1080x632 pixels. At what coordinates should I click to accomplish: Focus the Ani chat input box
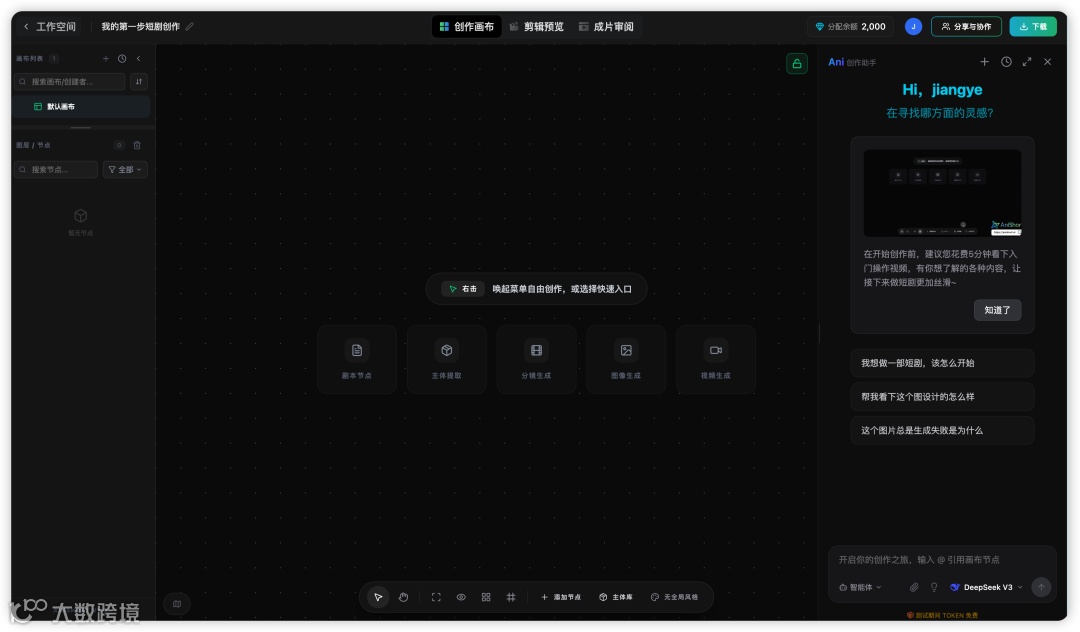click(941, 560)
